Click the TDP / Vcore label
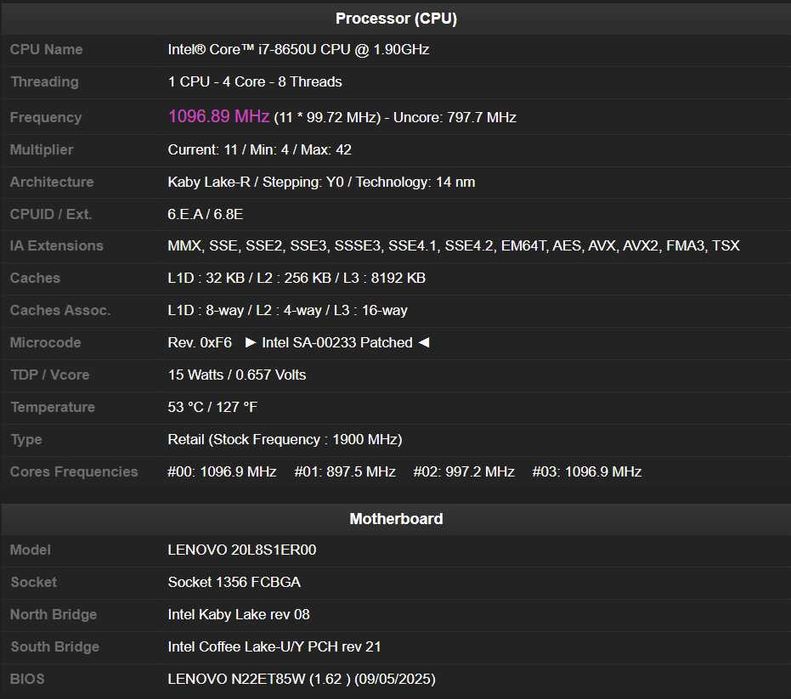 pyautogui.click(x=50, y=375)
